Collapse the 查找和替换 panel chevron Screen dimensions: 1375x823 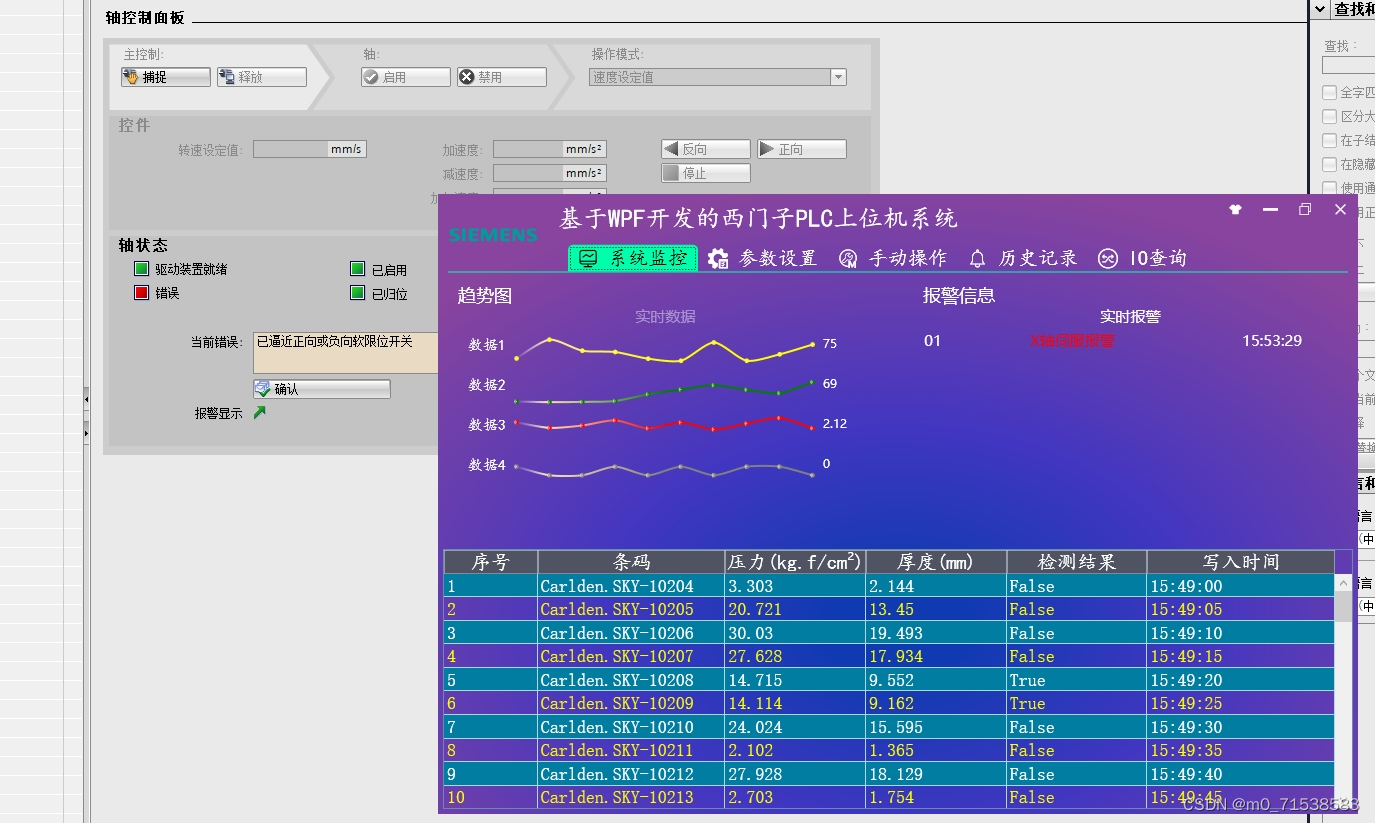click(x=1321, y=9)
